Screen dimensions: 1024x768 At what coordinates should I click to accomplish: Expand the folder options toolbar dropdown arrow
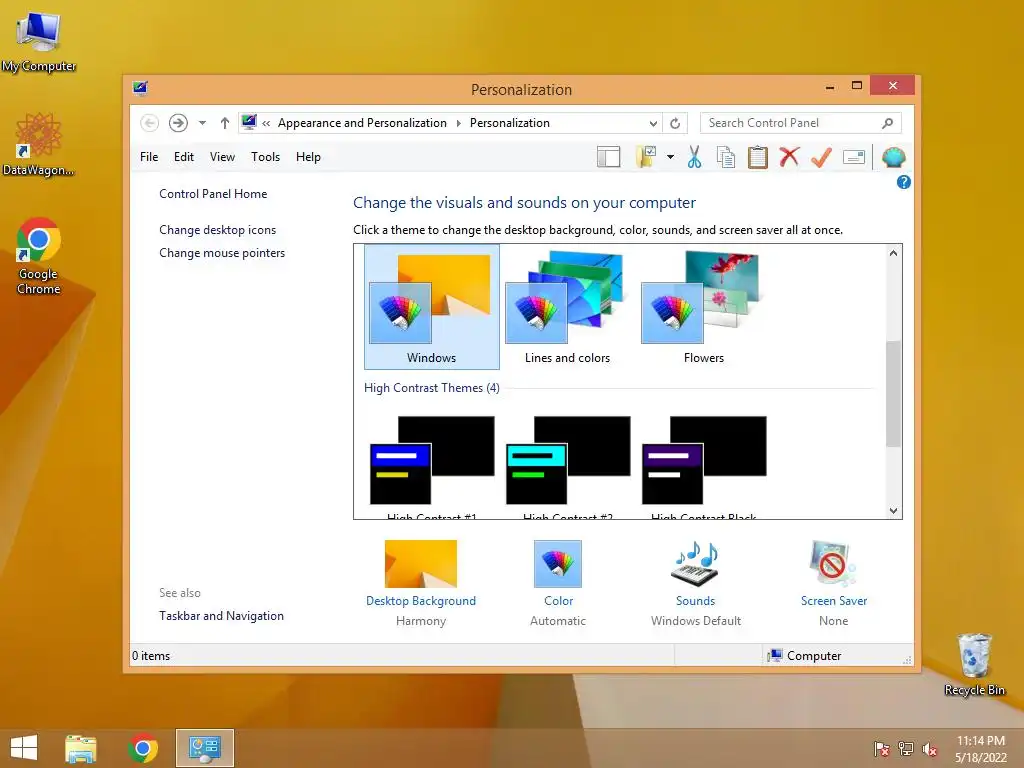coord(670,157)
